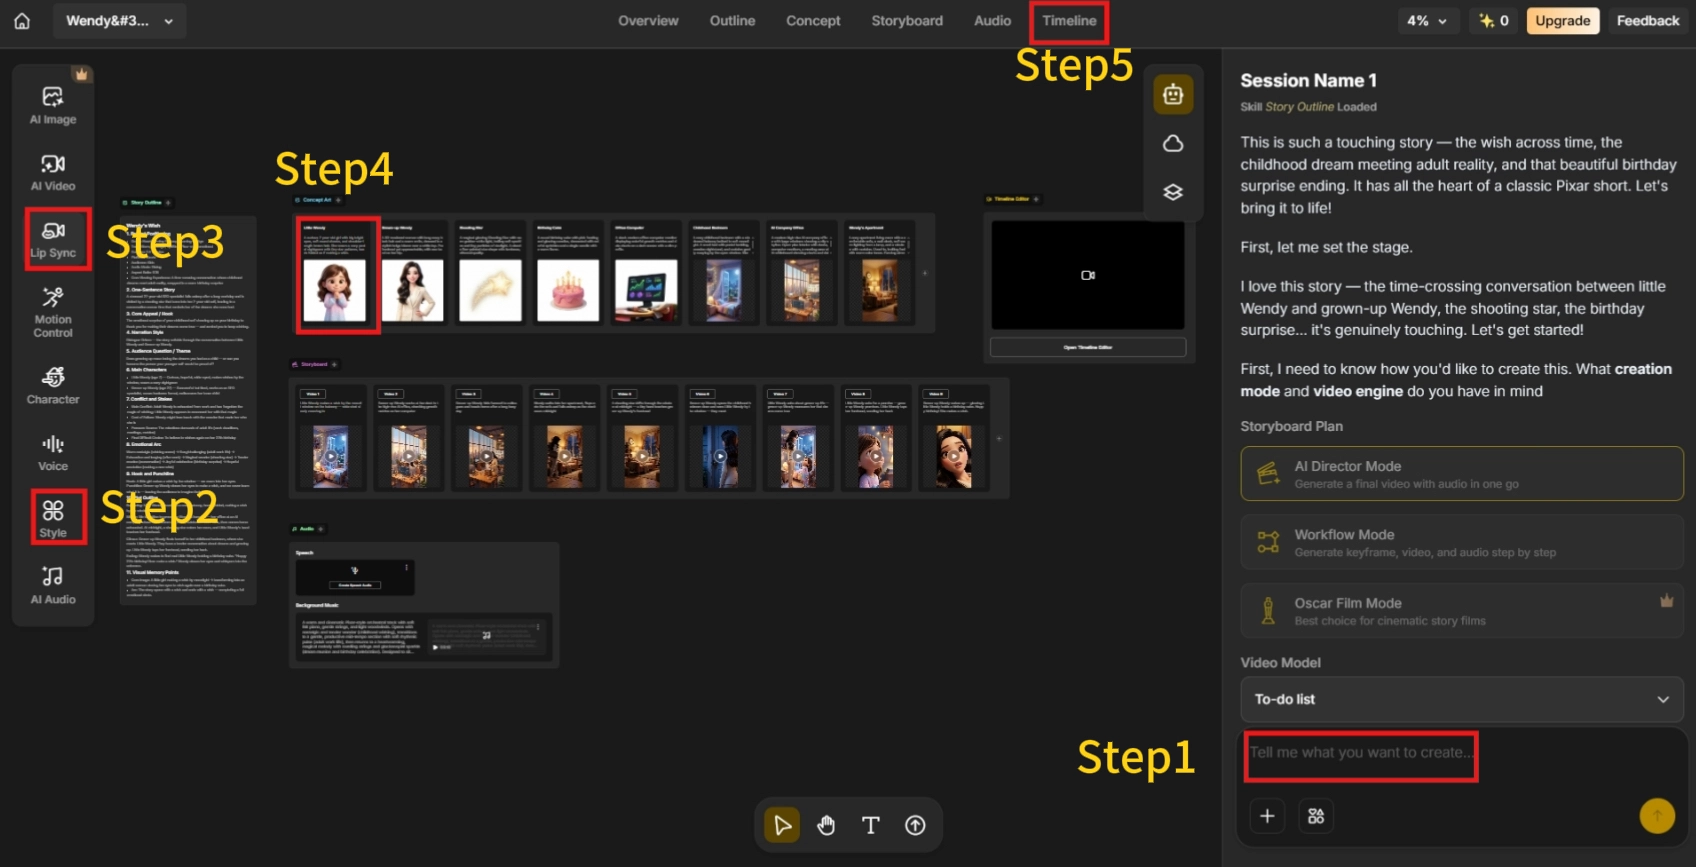Add a new storyboard video card
1696x867 pixels.
point(999,438)
